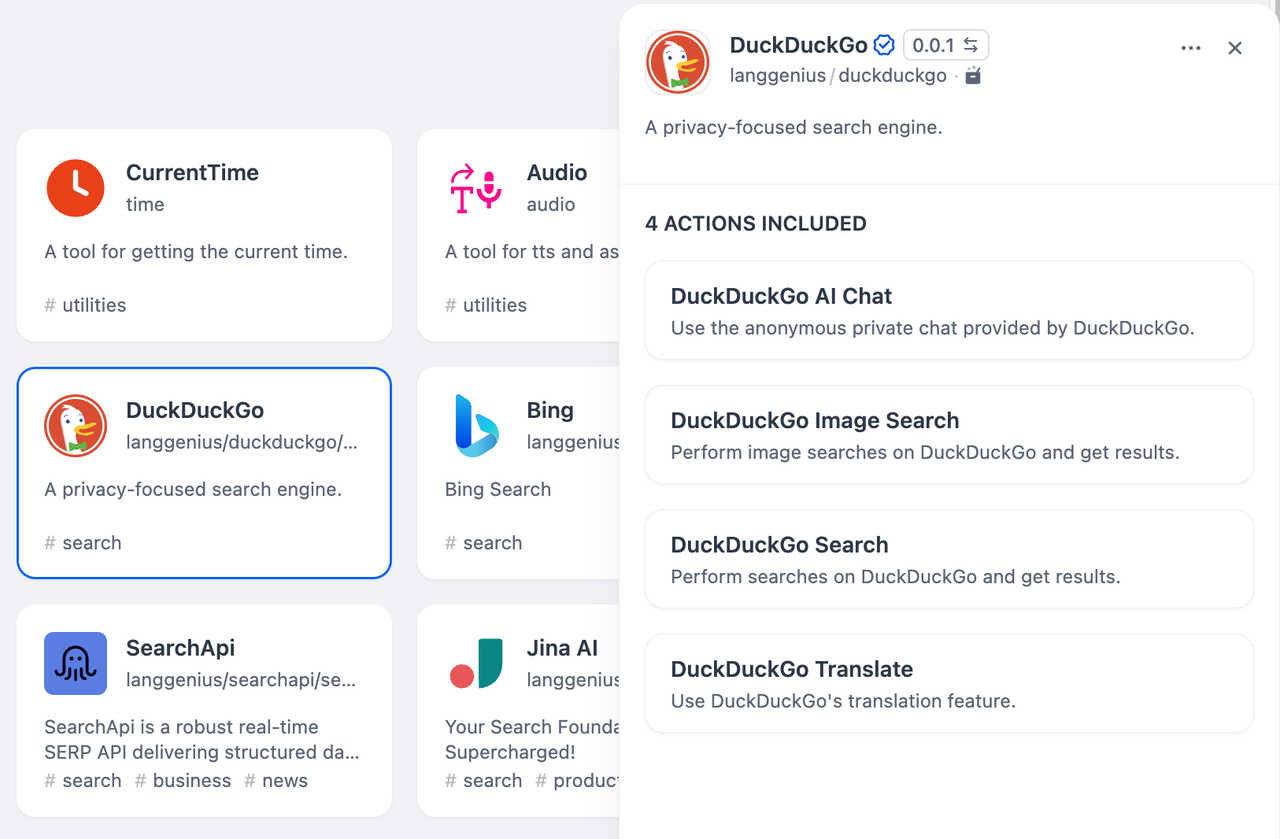The height and width of the screenshot is (839, 1280).
Task: Select the DuckDuckGo AI Chat action
Action: point(948,310)
